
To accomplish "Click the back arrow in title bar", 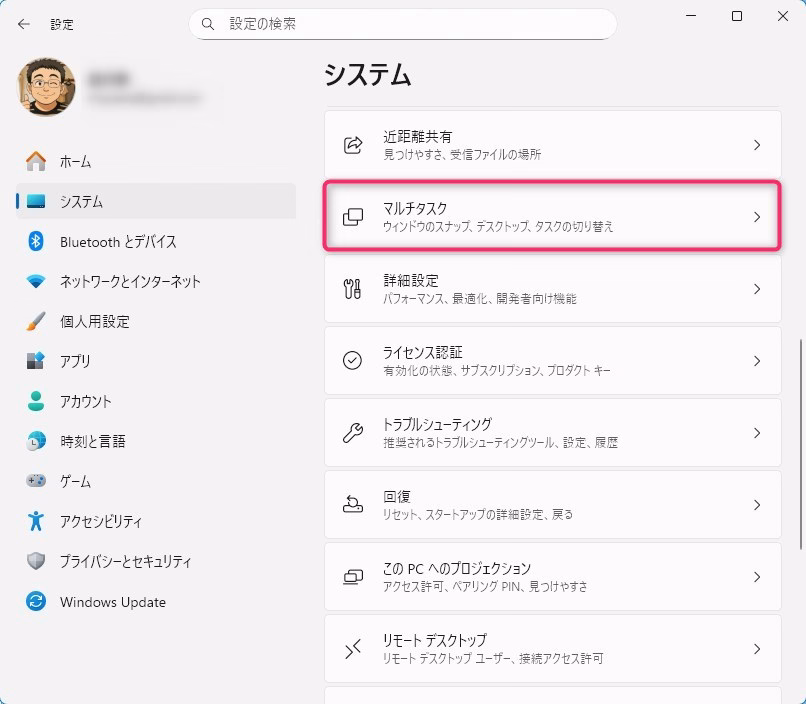I will (x=24, y=24).
